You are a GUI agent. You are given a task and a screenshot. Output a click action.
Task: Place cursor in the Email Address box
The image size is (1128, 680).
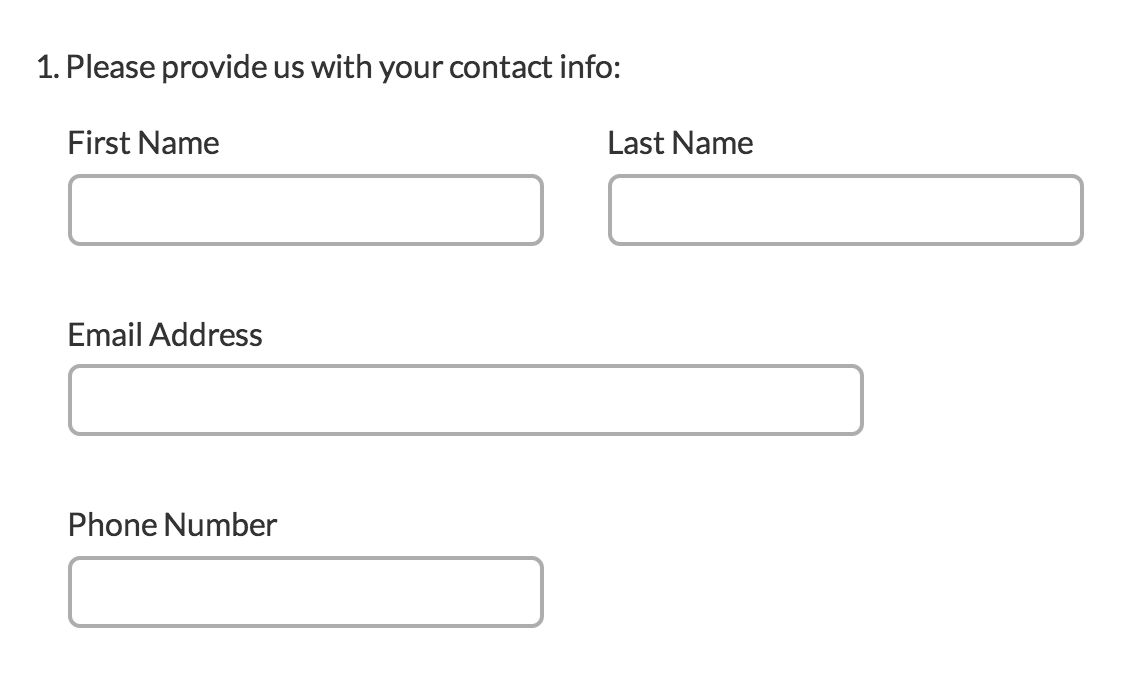(465, 400)
